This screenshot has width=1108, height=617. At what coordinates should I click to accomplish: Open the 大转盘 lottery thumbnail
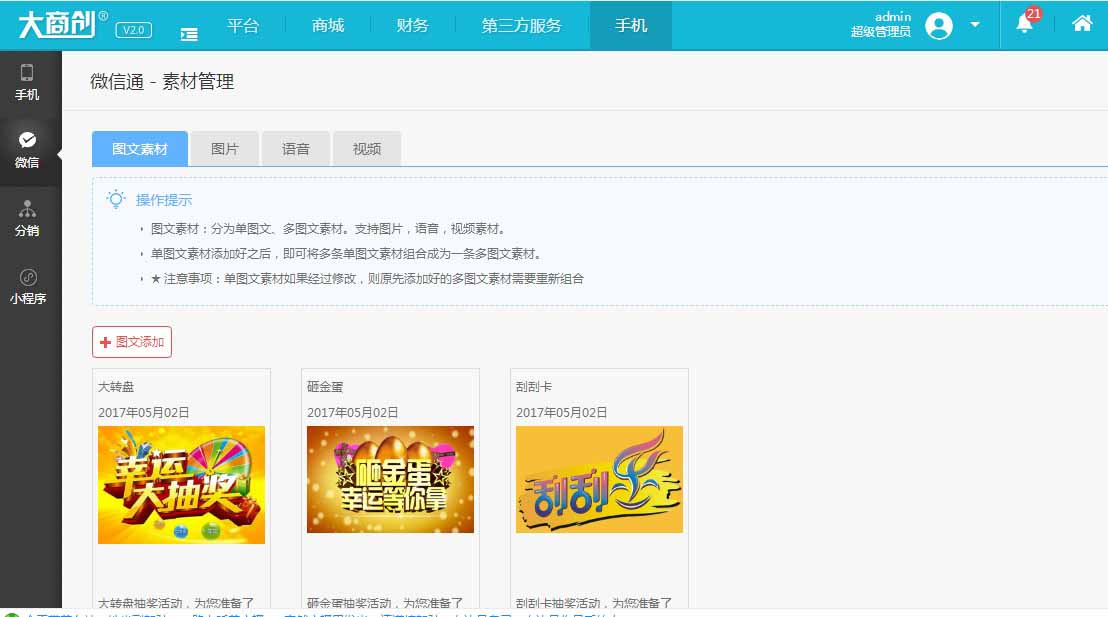click(181, 485)
